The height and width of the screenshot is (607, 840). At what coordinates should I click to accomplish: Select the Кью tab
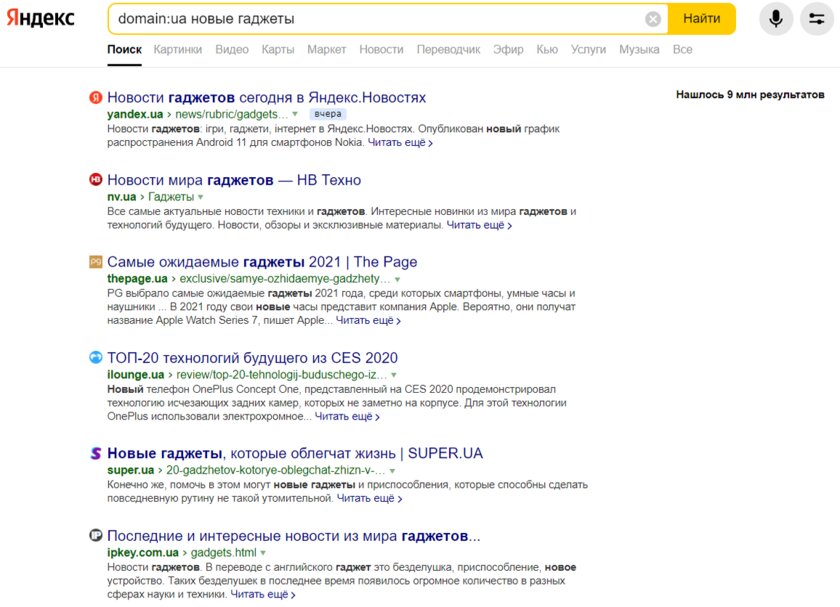[547, 49]
